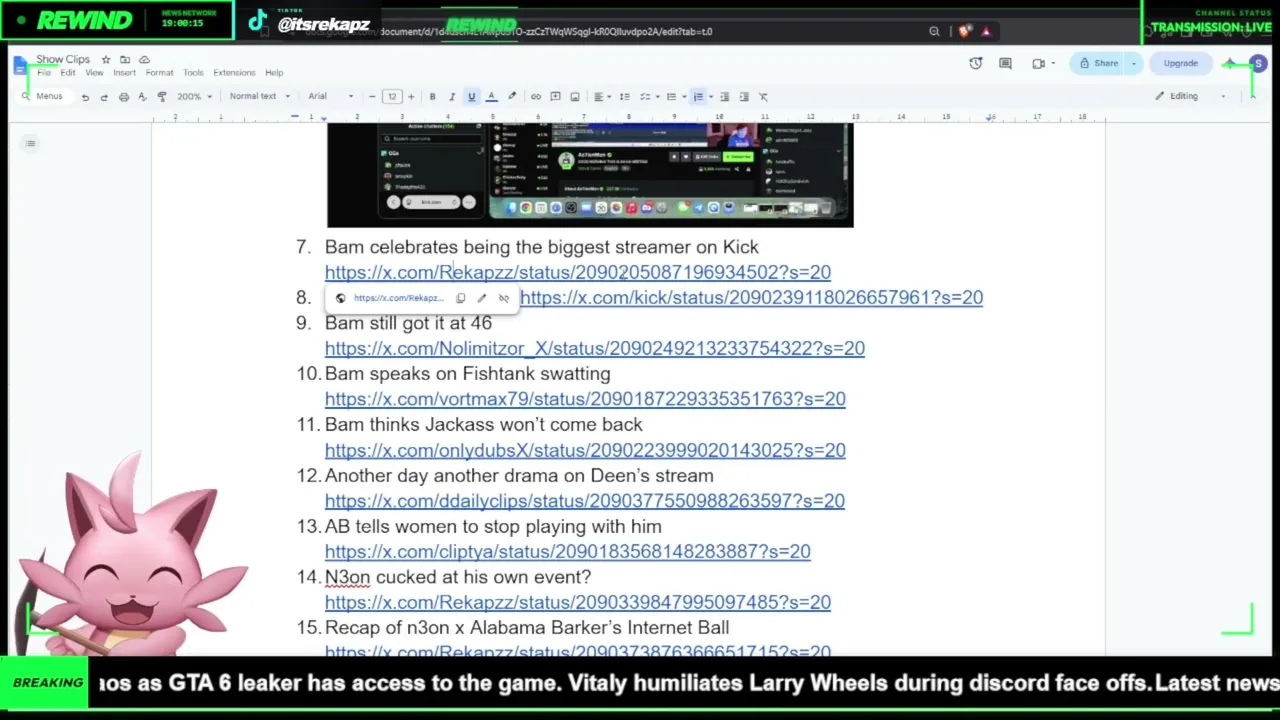Undo the last edit
This screenshot has width=1280, height=720.
[85, 97]
